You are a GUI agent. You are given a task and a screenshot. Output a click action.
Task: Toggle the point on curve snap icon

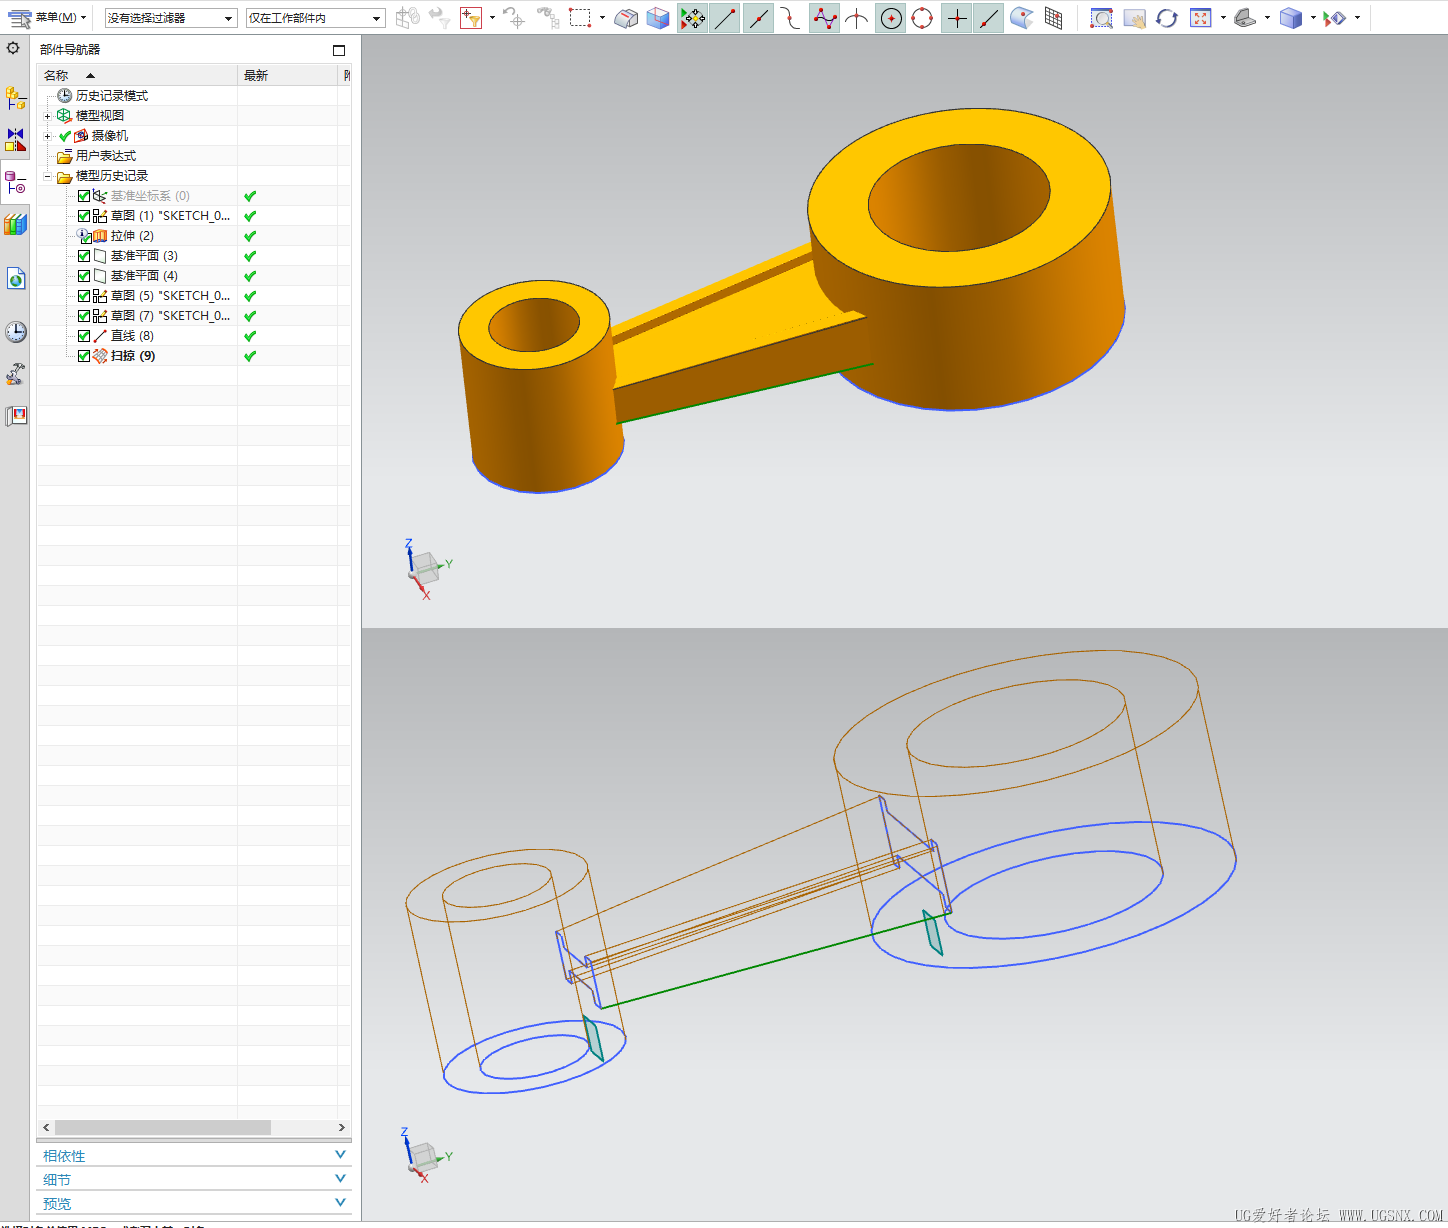pos(989,18)
